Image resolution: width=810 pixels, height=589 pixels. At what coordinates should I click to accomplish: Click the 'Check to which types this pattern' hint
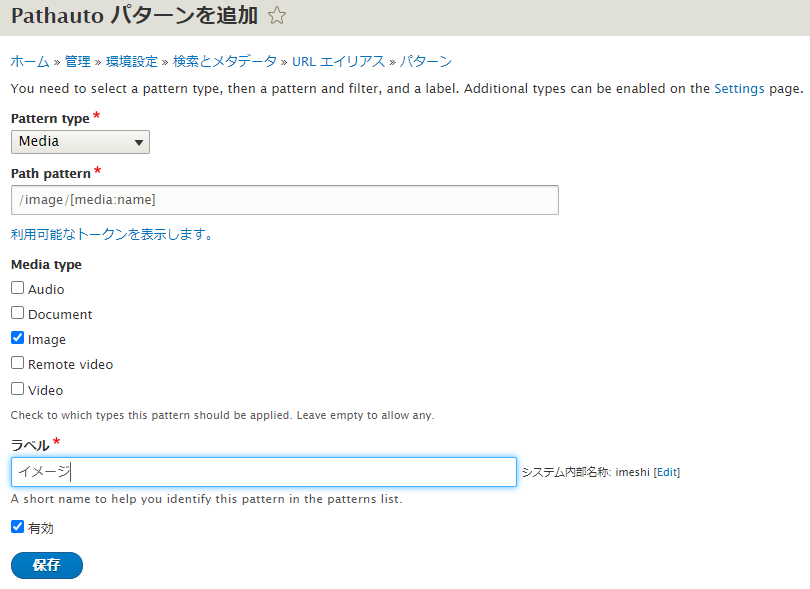pyautogui.click(x=223, y=415)
